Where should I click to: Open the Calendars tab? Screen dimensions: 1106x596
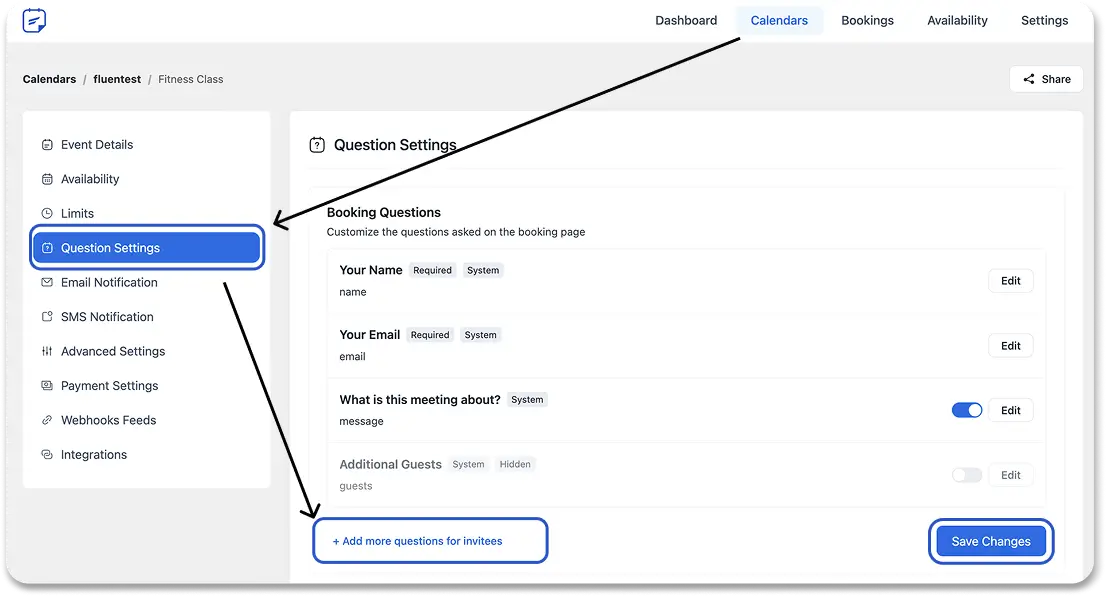(779, 20)
